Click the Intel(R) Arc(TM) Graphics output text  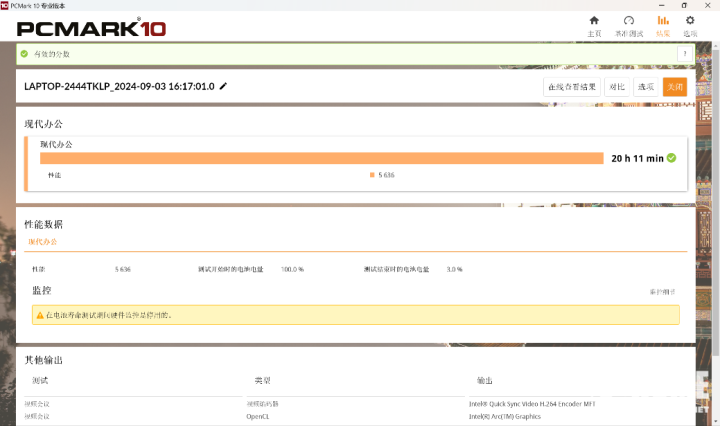point(505,417)
